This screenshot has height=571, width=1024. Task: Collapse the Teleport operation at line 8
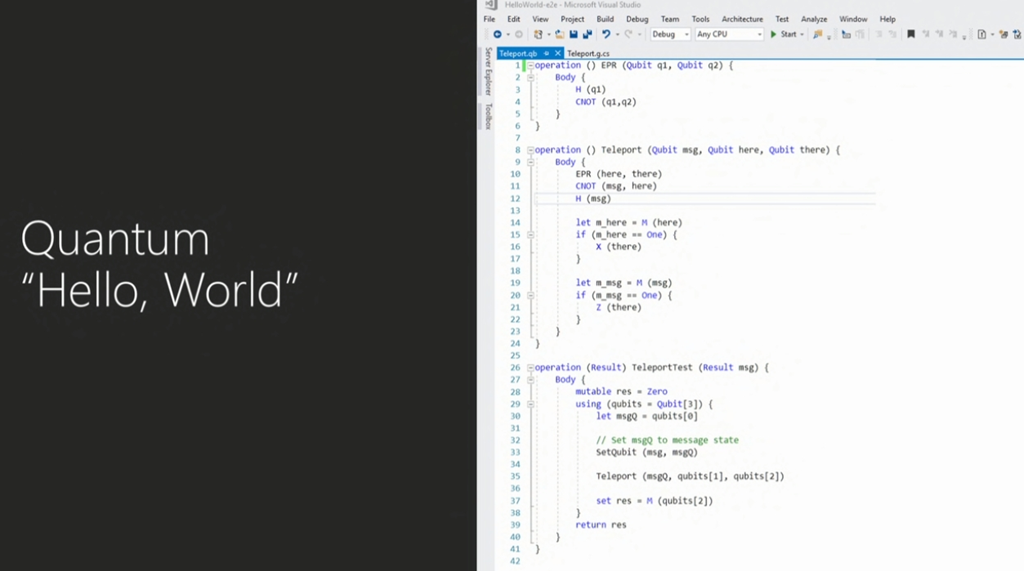[530, 150]
